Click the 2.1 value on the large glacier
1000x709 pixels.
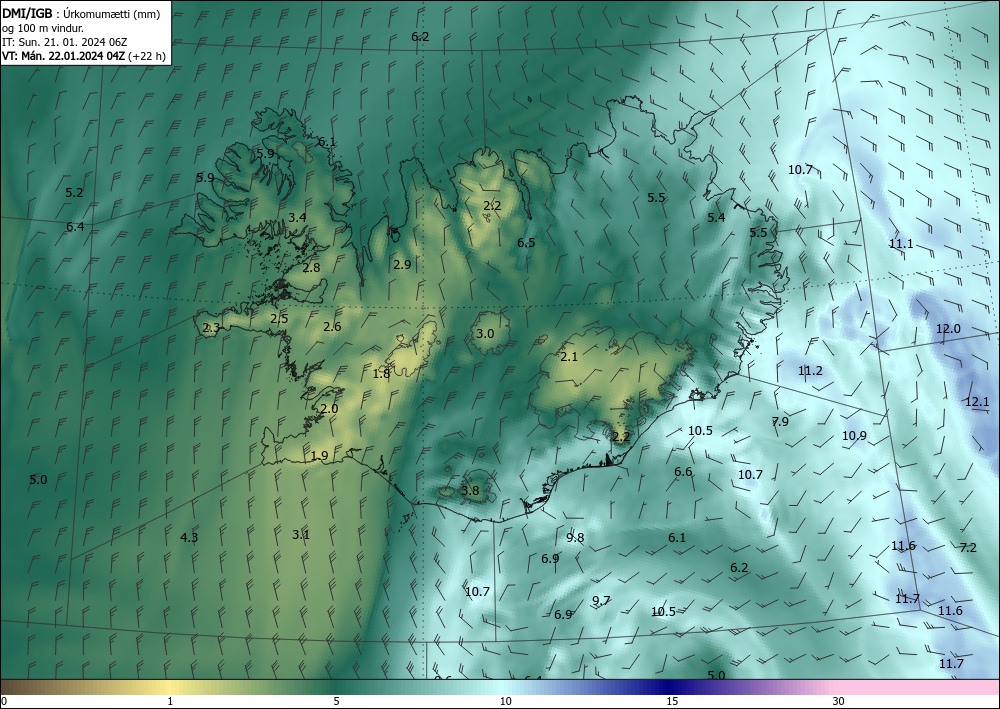(569, 357)
